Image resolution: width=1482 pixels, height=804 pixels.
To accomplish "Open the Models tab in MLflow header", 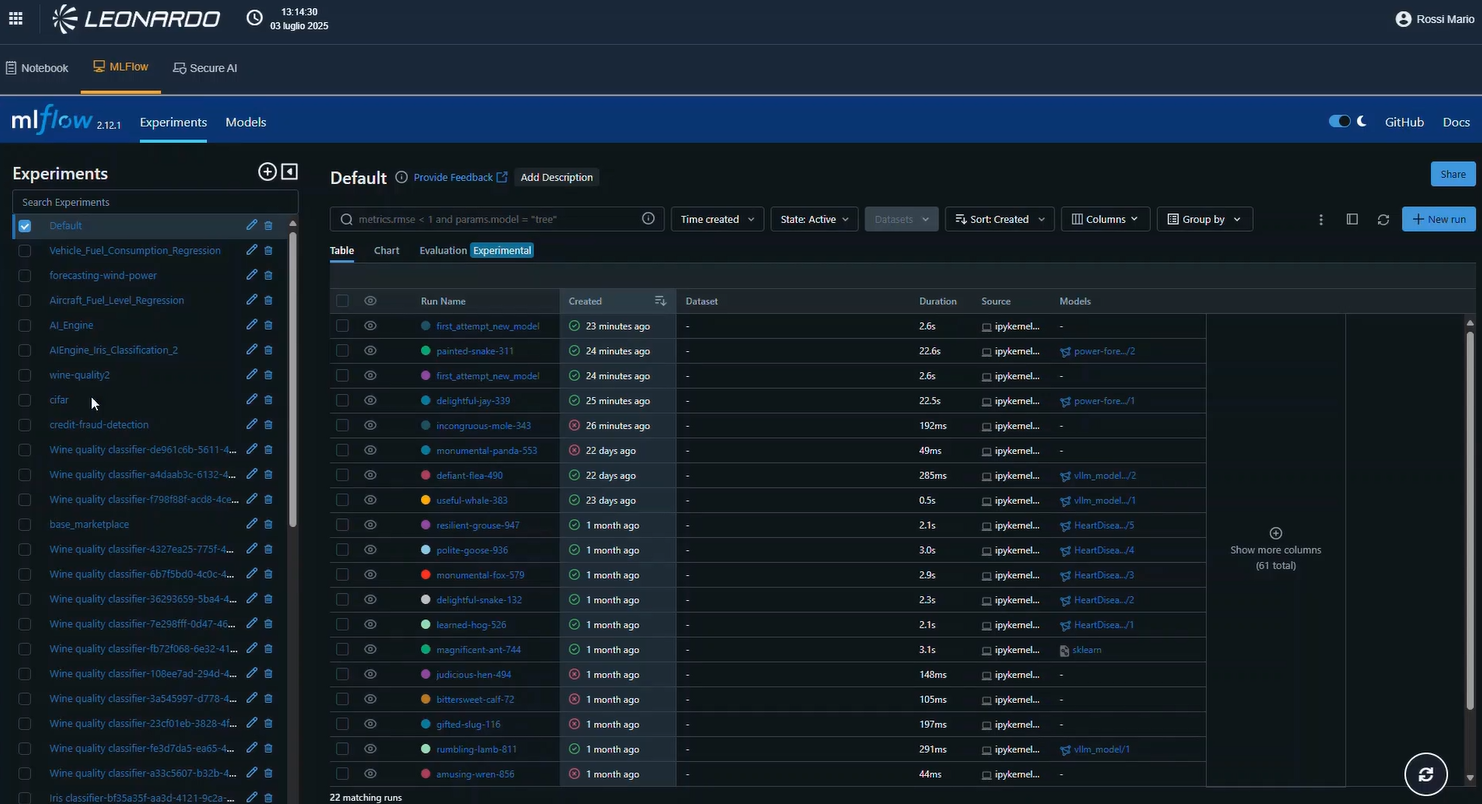I will pyautogui.click(x=246, y=122).
